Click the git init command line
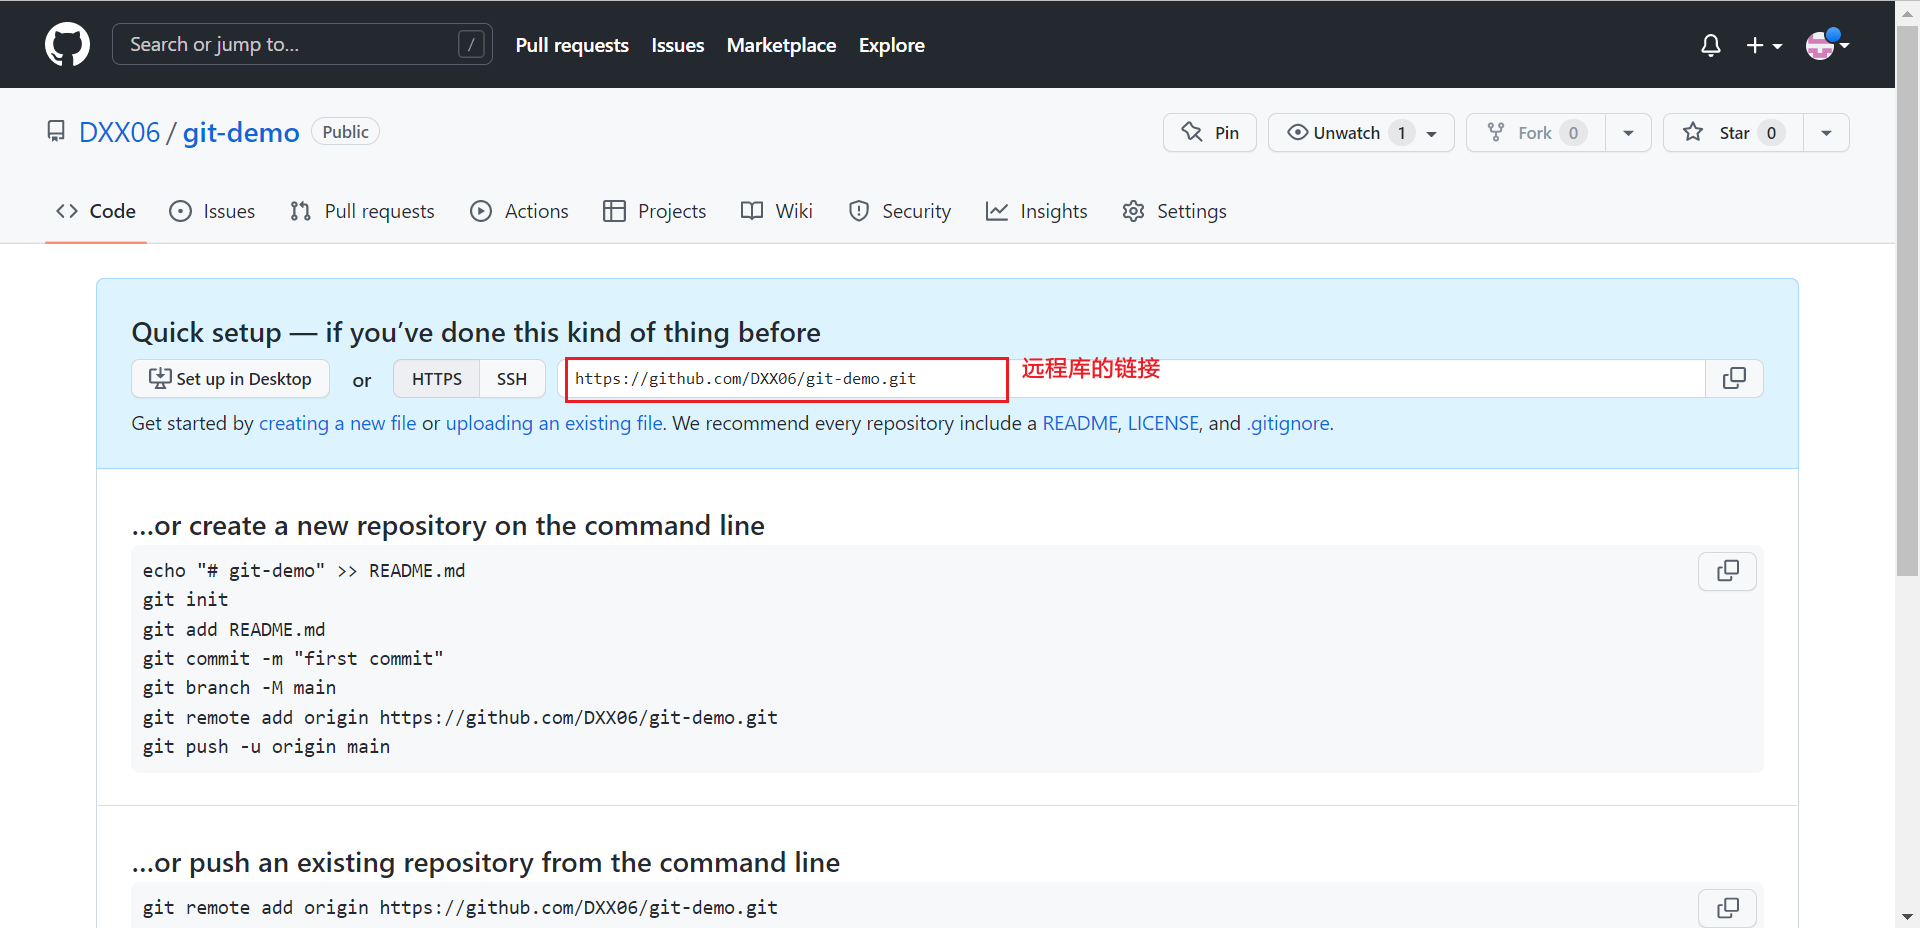 point(186,600)
